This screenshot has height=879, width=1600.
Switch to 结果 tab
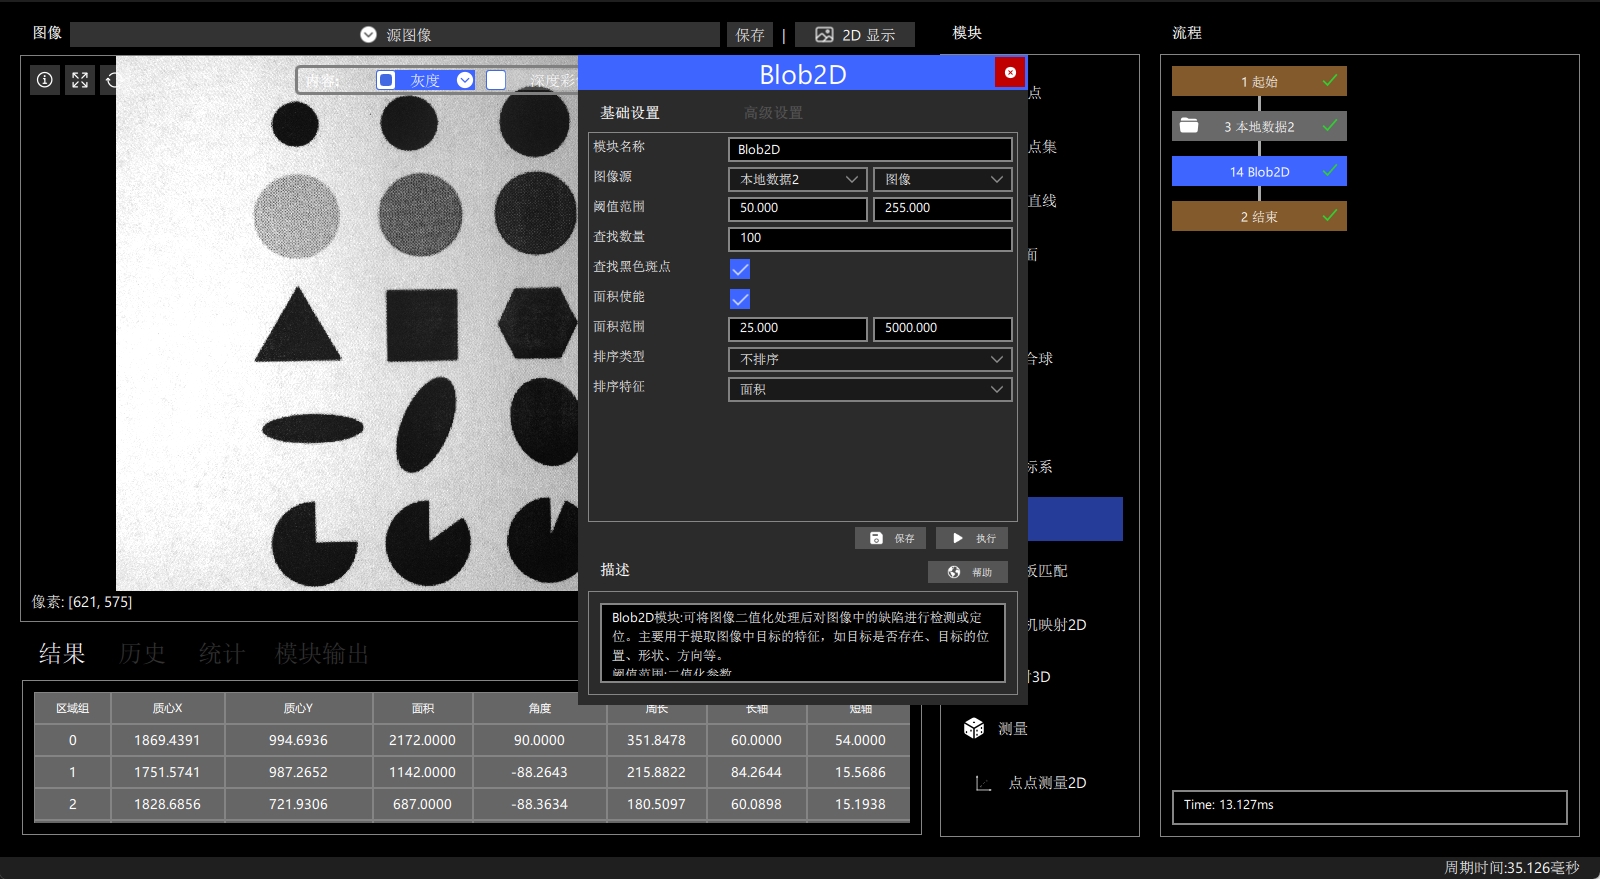pyautogui.click(x=62, y=653)
